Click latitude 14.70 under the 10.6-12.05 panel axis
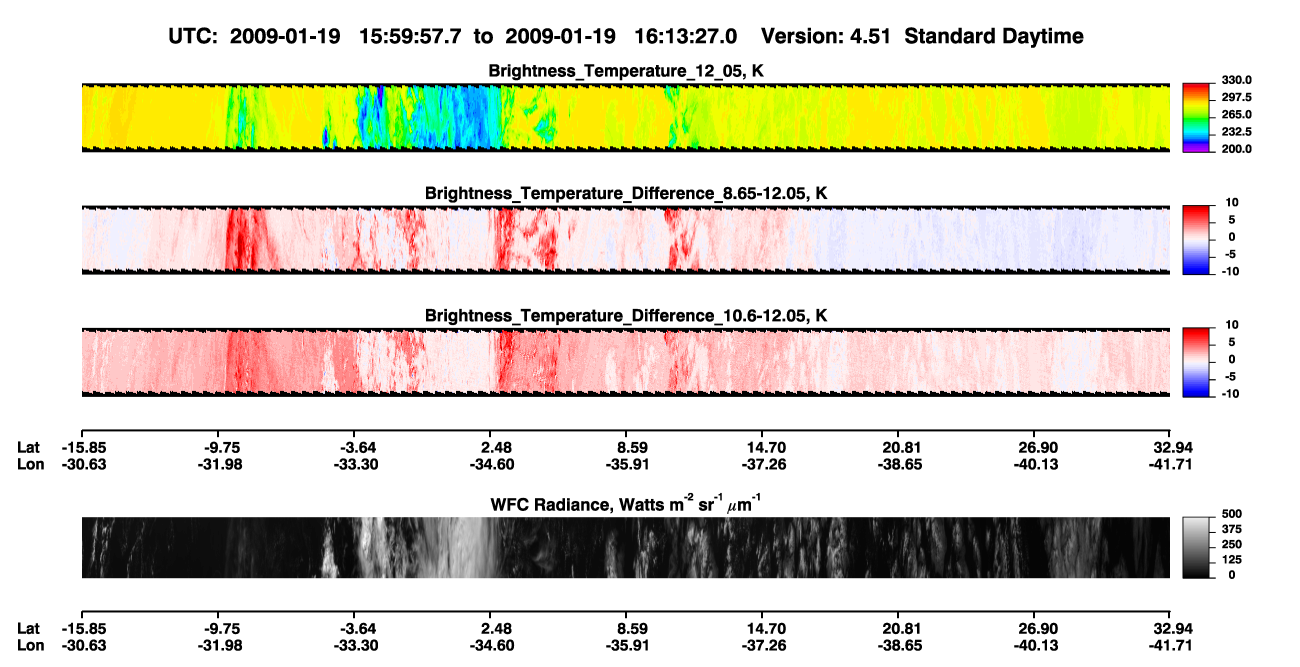This screenshot has width=1300, height=667. click(762, 448)
